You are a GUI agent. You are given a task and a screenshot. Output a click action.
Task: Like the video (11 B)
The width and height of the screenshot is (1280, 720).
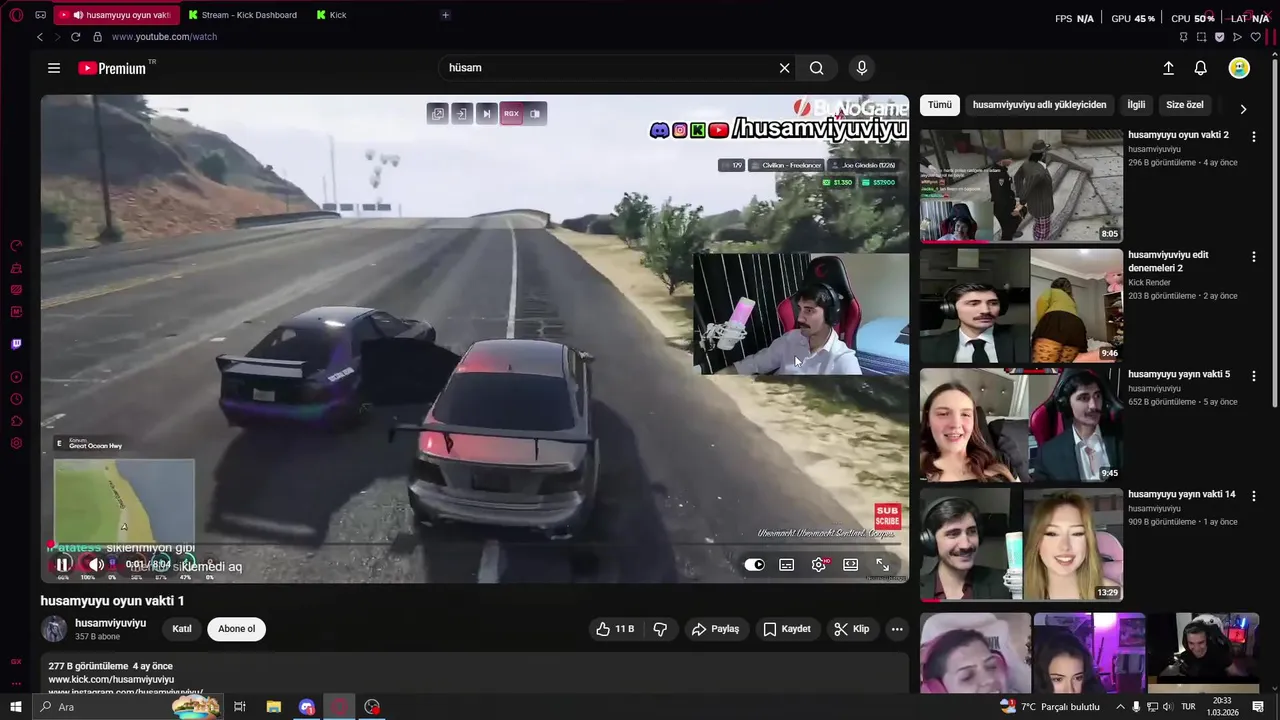pos(615,629)
